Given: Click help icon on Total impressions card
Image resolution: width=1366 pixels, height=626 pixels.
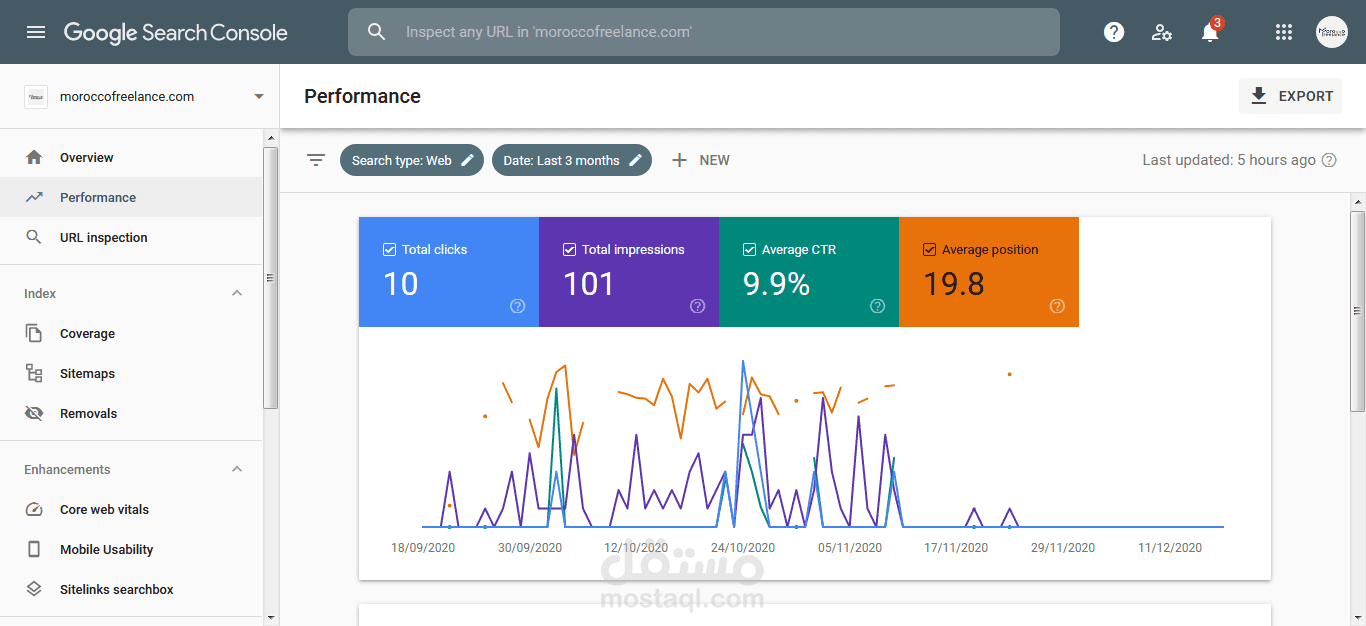Looking at the screenshot, I should pos(698,306).
